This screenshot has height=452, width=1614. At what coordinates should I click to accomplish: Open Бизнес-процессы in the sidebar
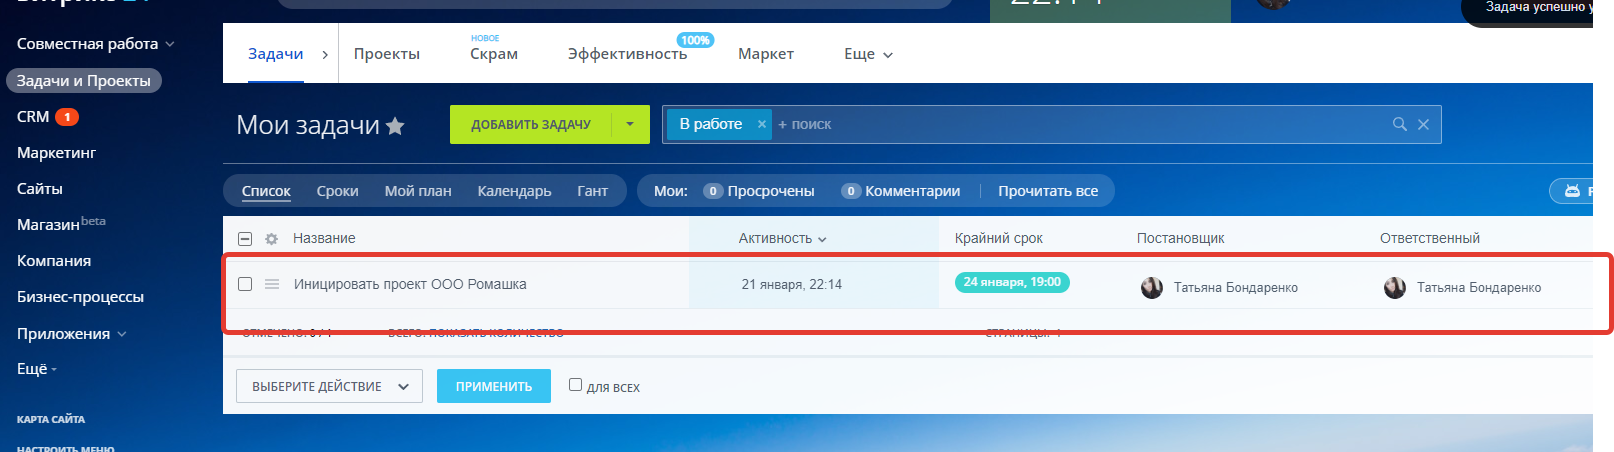(x=80, y=297)
